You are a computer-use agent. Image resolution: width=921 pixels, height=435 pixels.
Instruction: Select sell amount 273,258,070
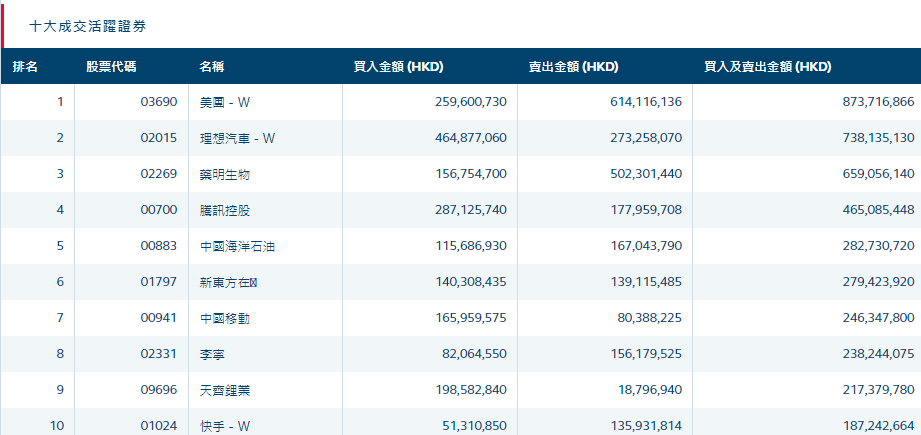646,138
